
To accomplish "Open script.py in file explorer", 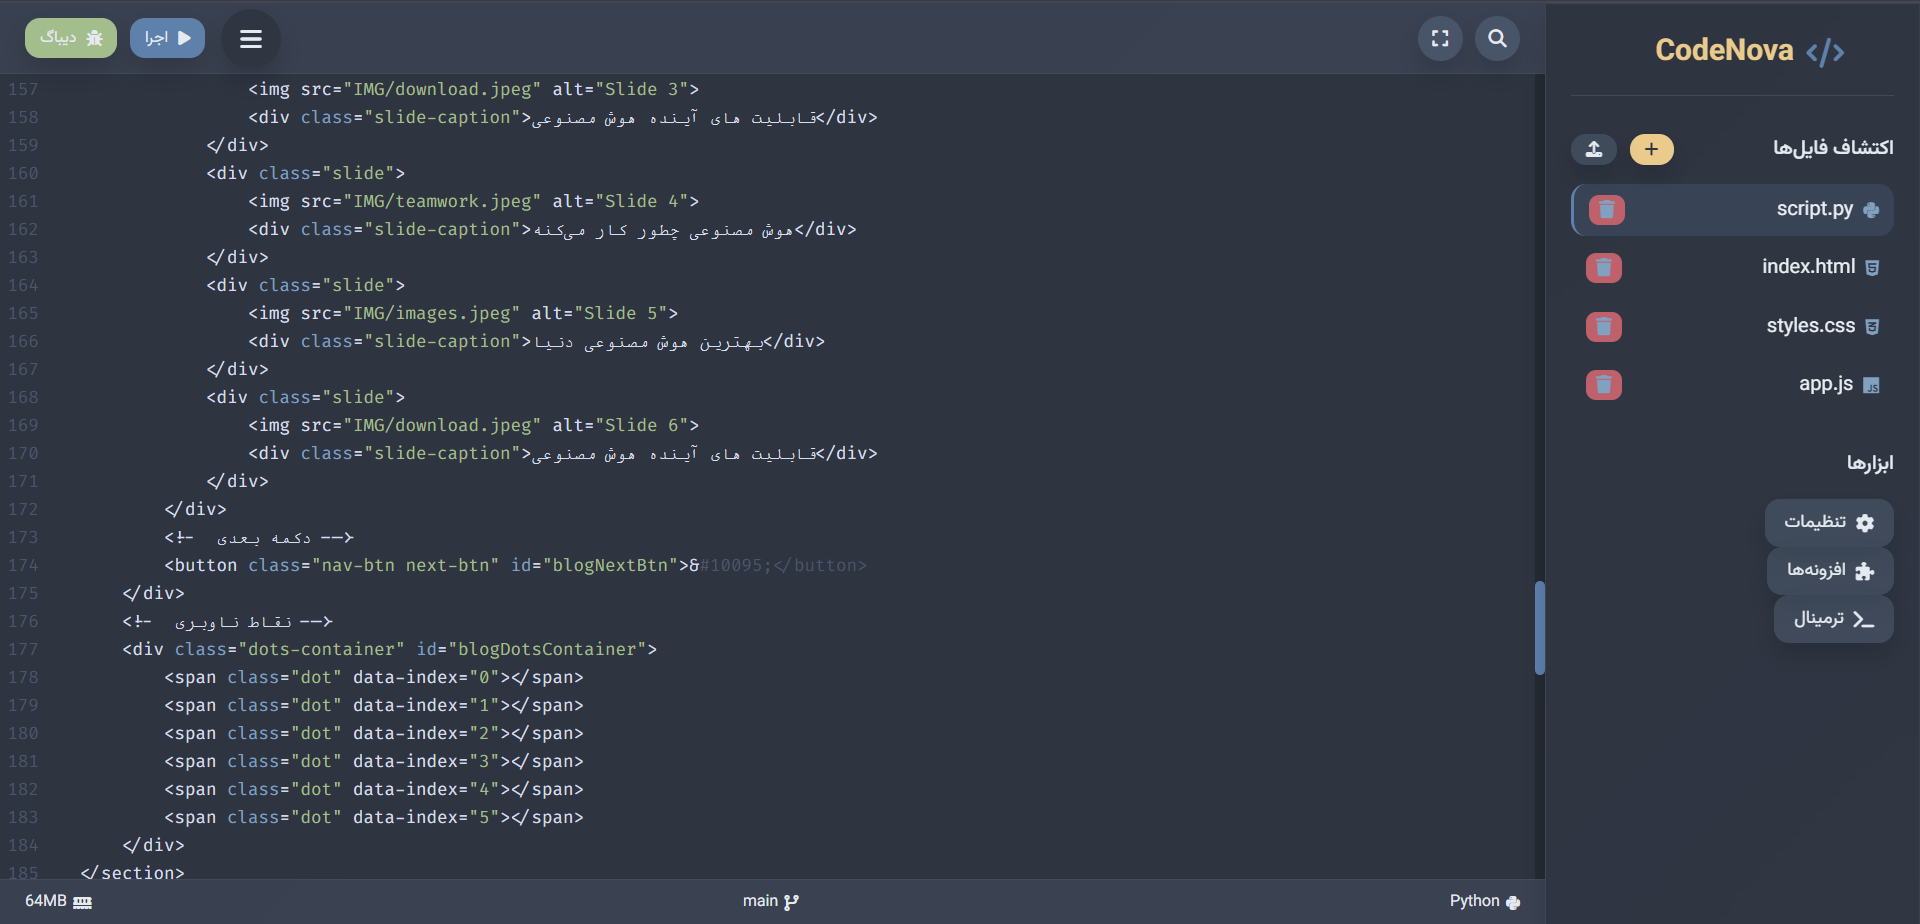I will click(x=1813, y=209).
